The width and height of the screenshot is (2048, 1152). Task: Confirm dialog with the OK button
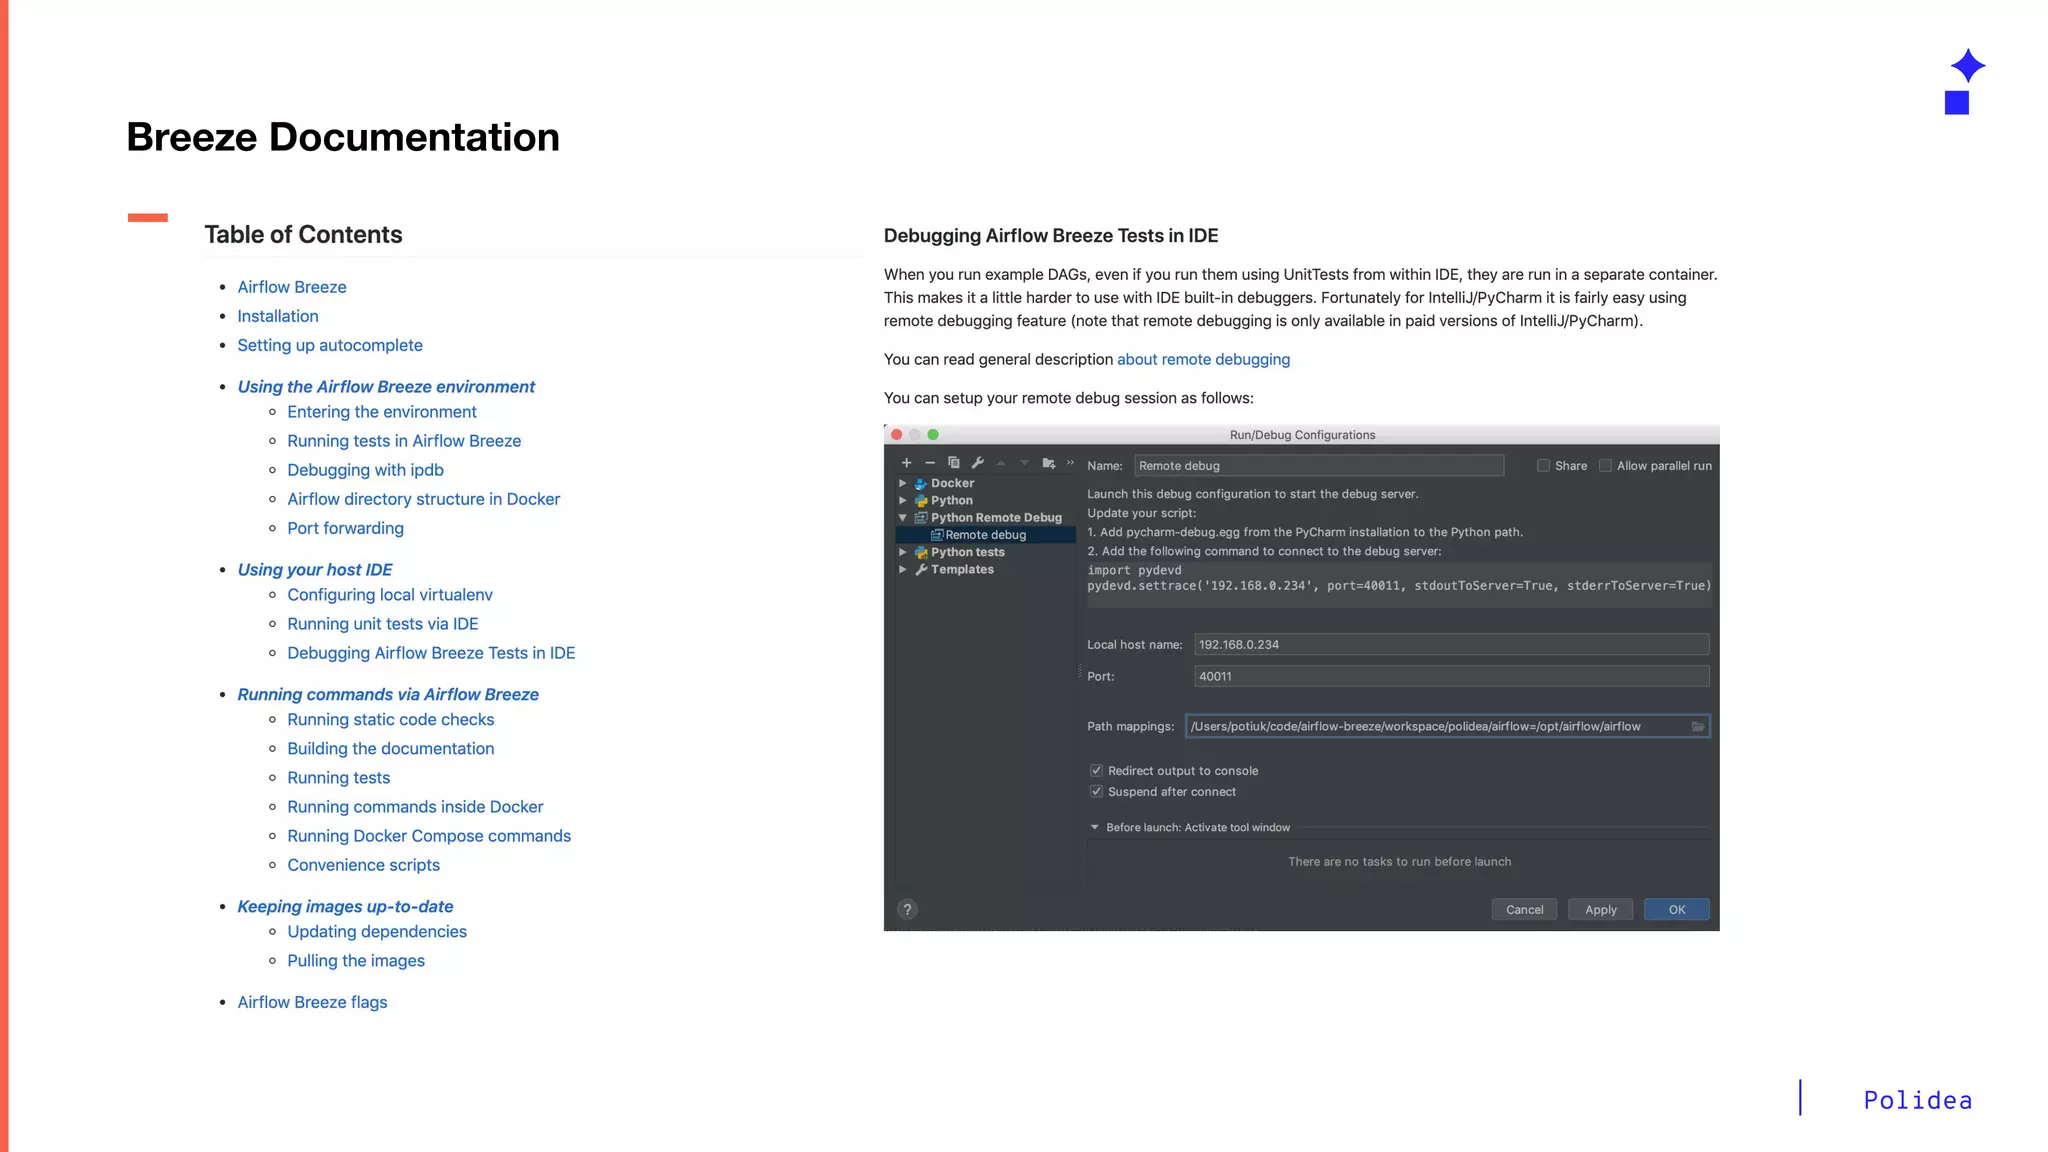tap(1677, 910)
